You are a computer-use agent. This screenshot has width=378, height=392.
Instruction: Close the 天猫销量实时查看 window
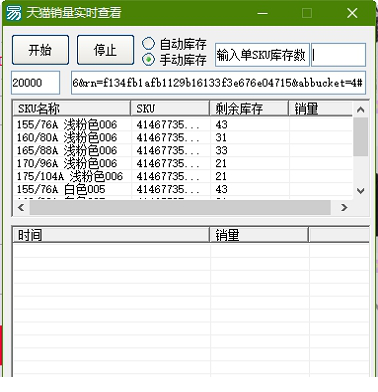[352, 13]
